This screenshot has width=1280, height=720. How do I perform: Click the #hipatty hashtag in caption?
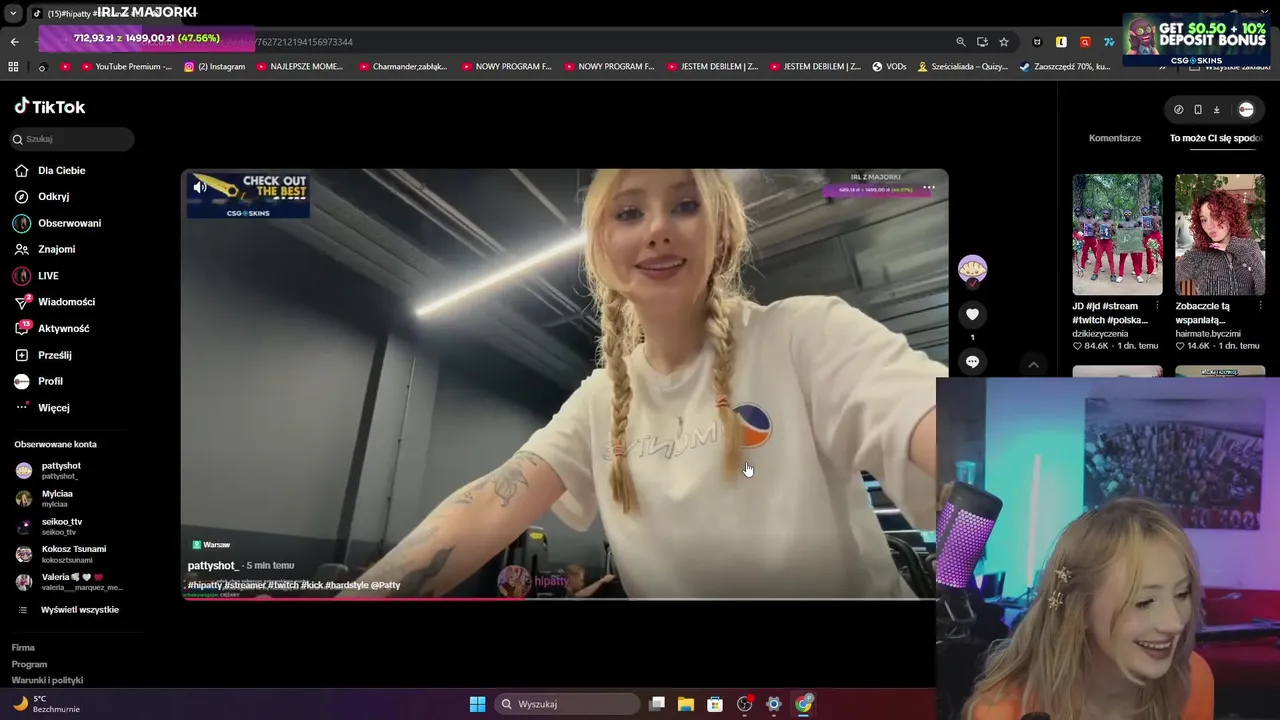point(205,585)
